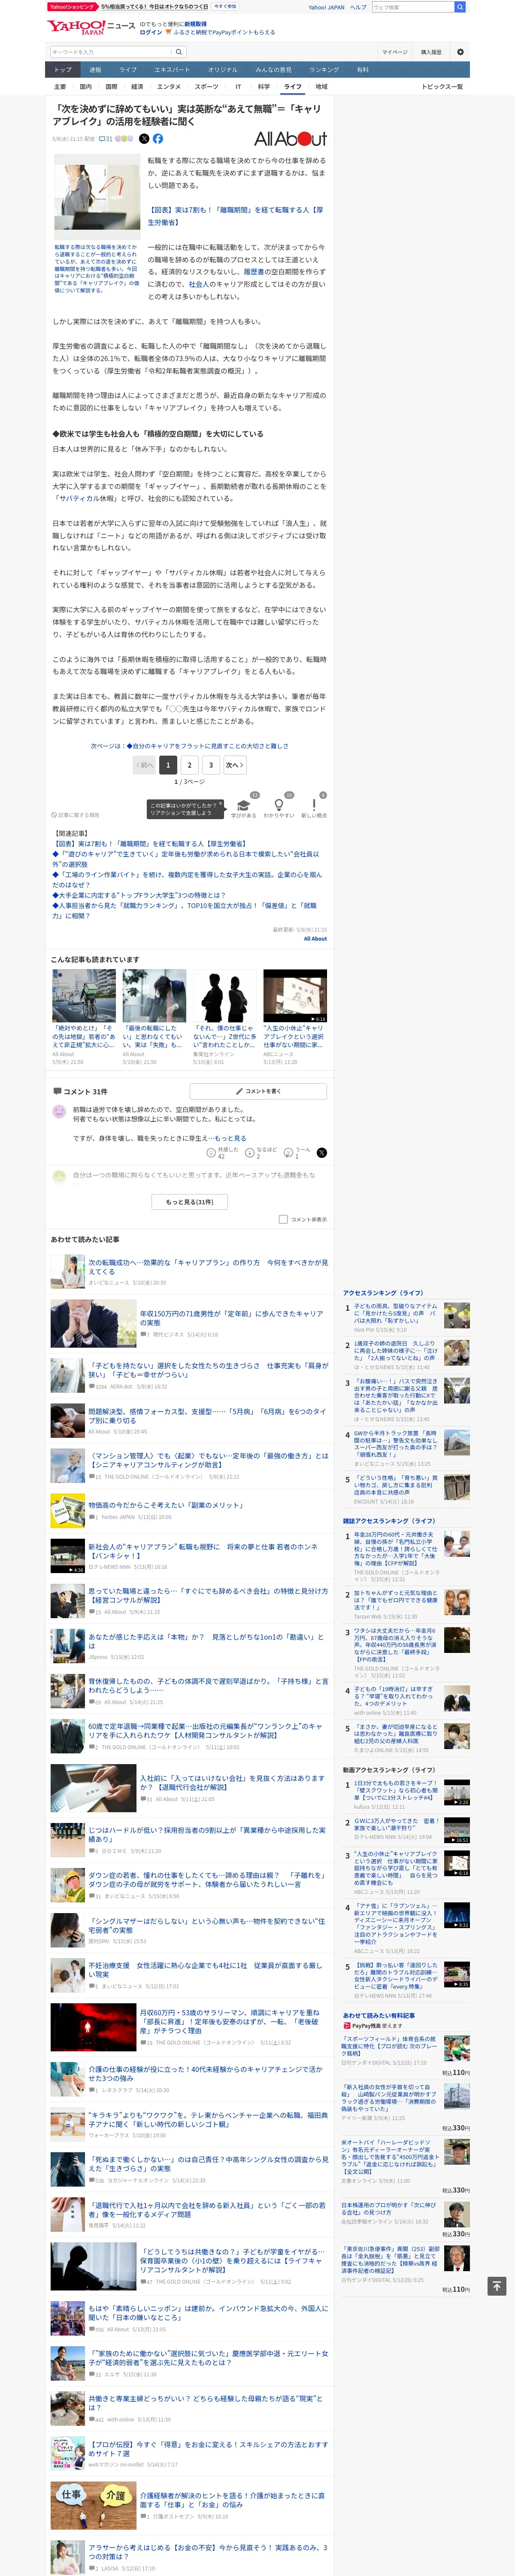This screenshot has height=2576, width=515.
Task: Click the search magnifier beside keyword field
Action: 179,52
